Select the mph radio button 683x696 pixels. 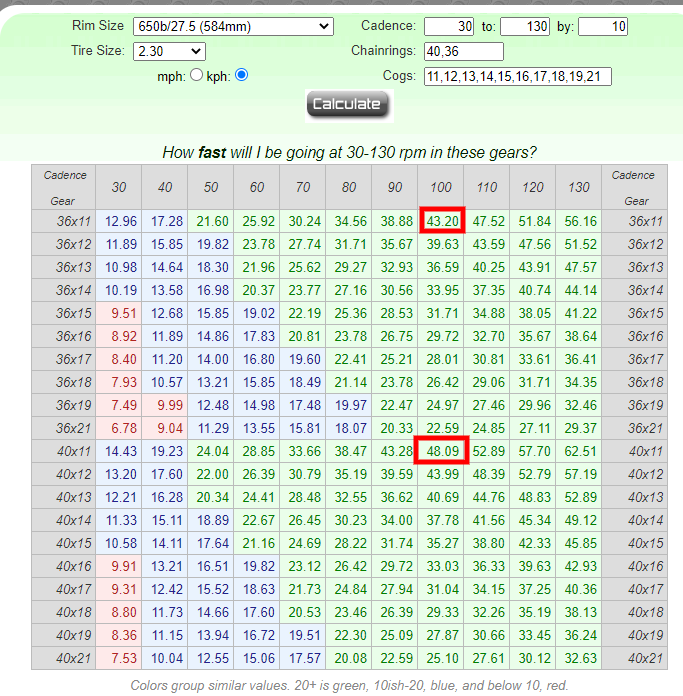196,75
